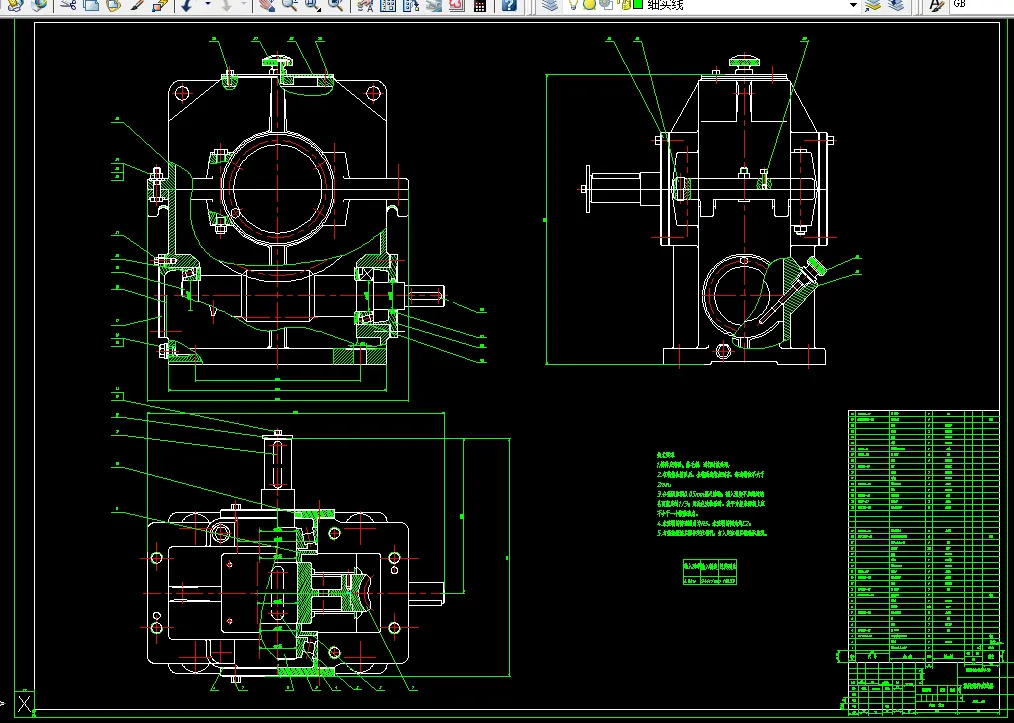Toggle the layer on/off light bulb
The height and width of the screenshot is (723, 1014).
click(x=573, y=5)
